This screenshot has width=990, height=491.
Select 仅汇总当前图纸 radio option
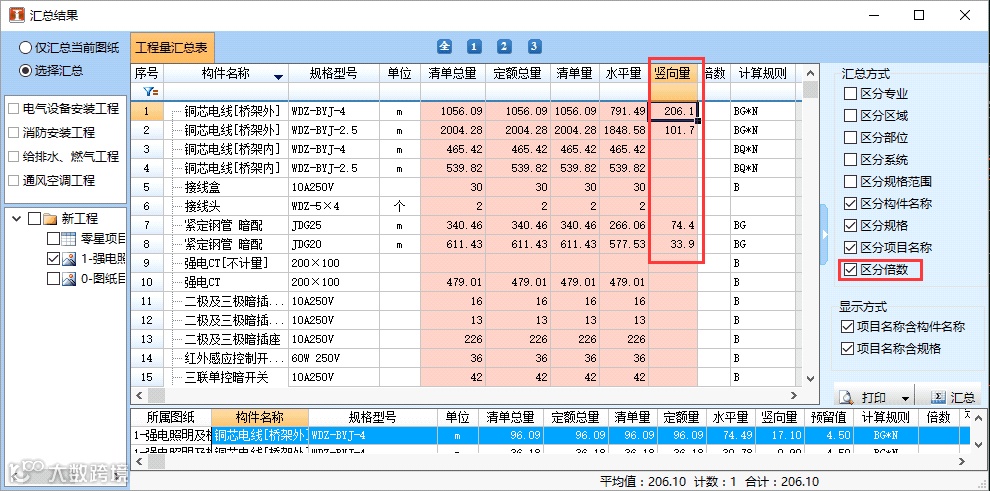(25, 47)
